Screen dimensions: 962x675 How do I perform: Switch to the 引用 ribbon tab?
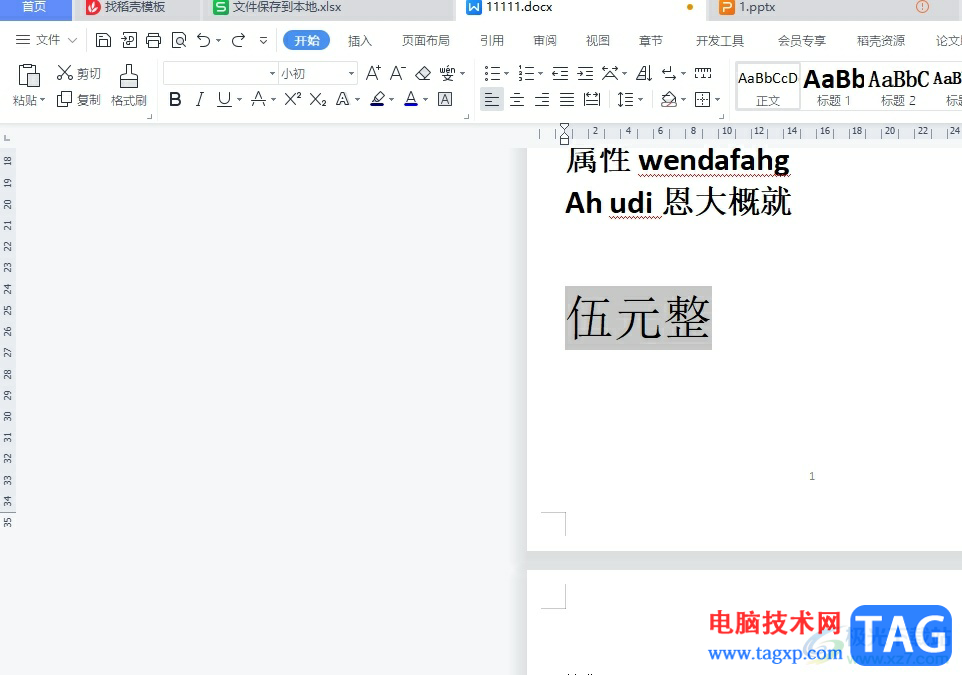[x=492, y=40]
